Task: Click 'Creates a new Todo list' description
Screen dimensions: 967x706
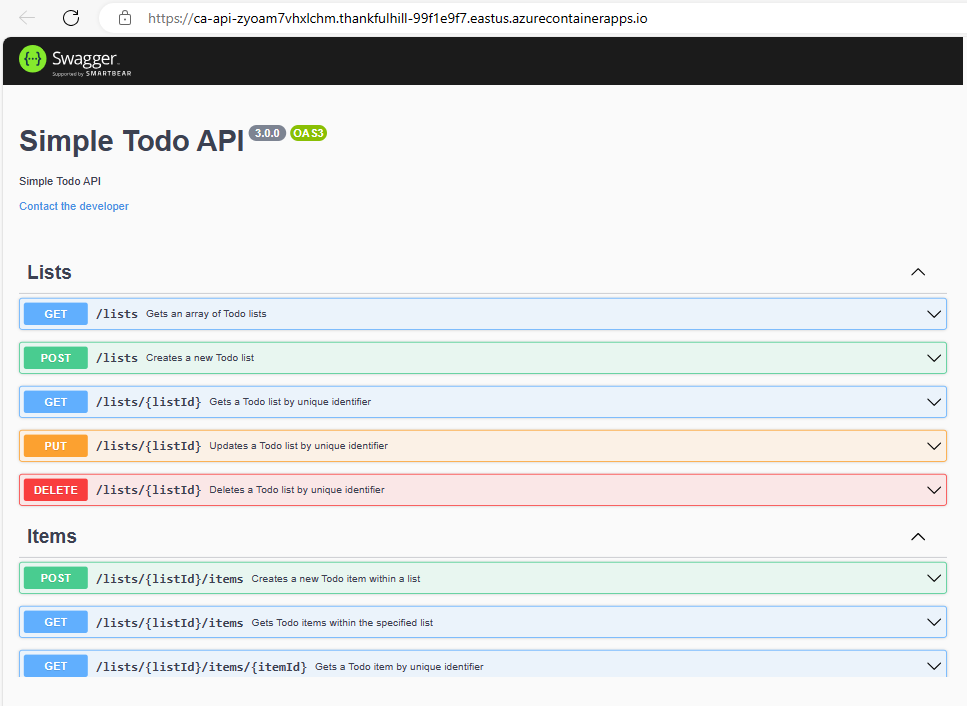Action: coord(200,358)
